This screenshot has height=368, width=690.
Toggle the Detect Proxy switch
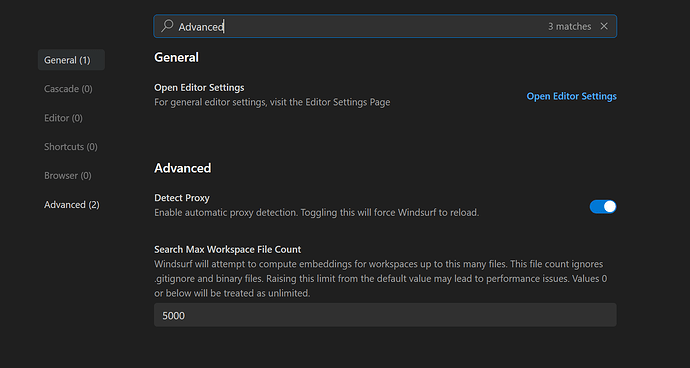click(x=603, y=206)
